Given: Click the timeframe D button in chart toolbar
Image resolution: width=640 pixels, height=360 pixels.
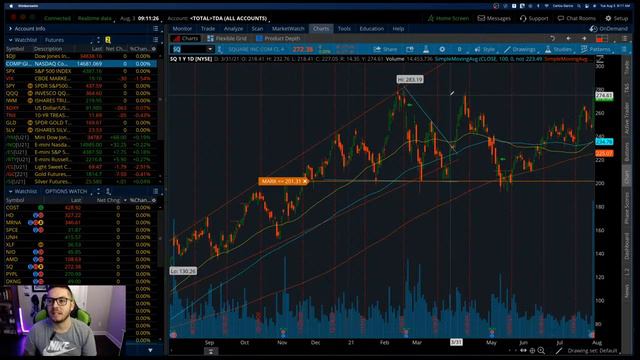Looking at the screenshot, I should click(459, 49).
